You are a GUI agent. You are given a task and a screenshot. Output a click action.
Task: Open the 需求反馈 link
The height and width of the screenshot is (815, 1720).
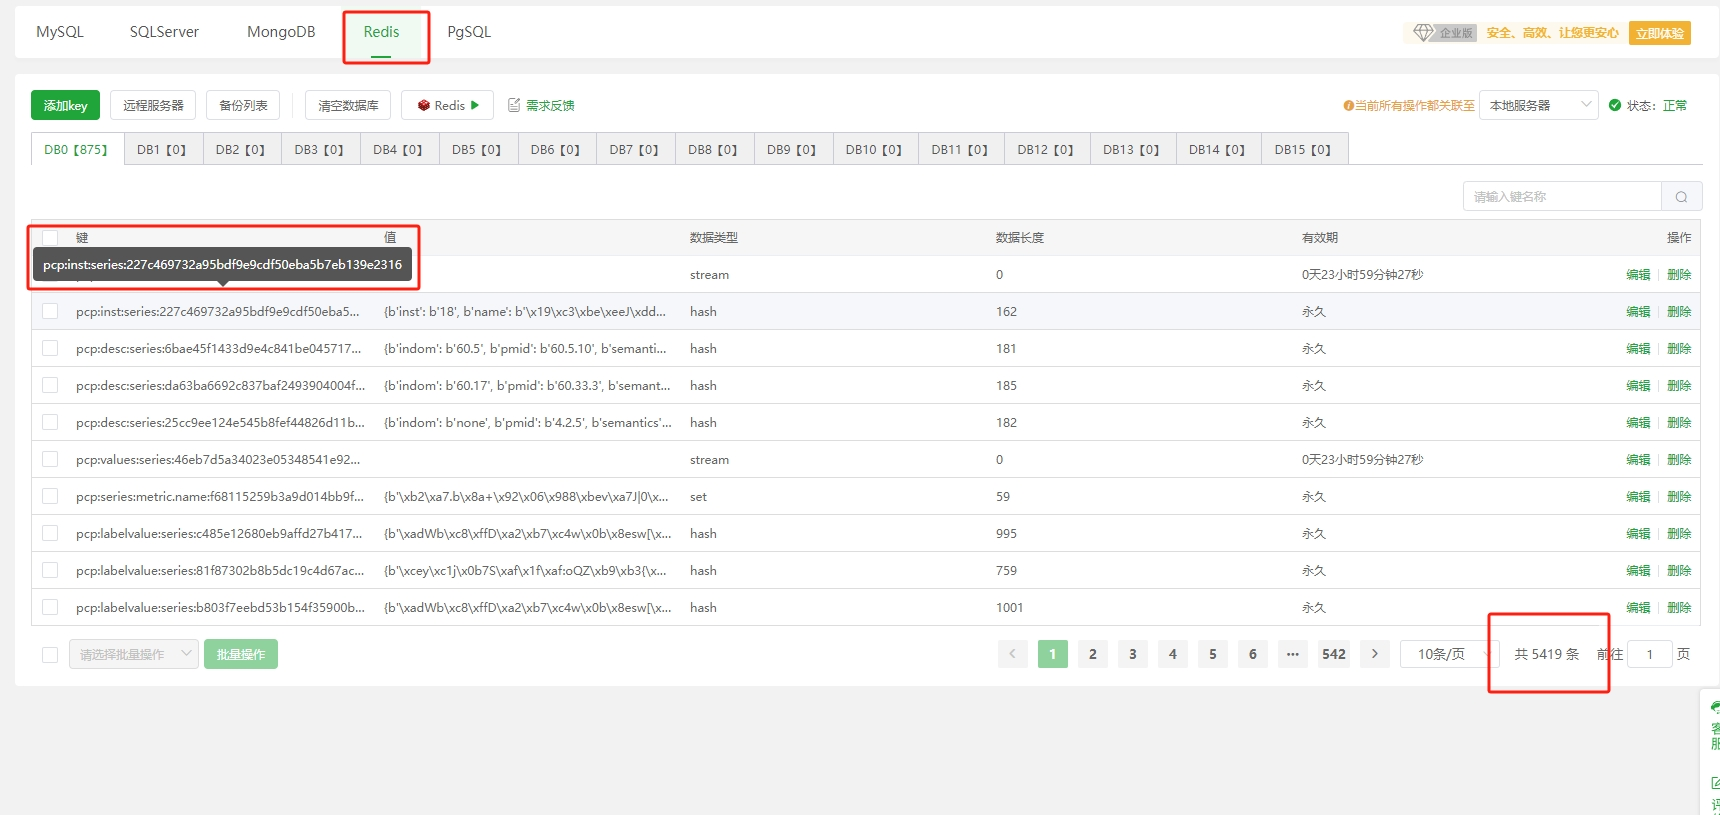tap(550, 105)
